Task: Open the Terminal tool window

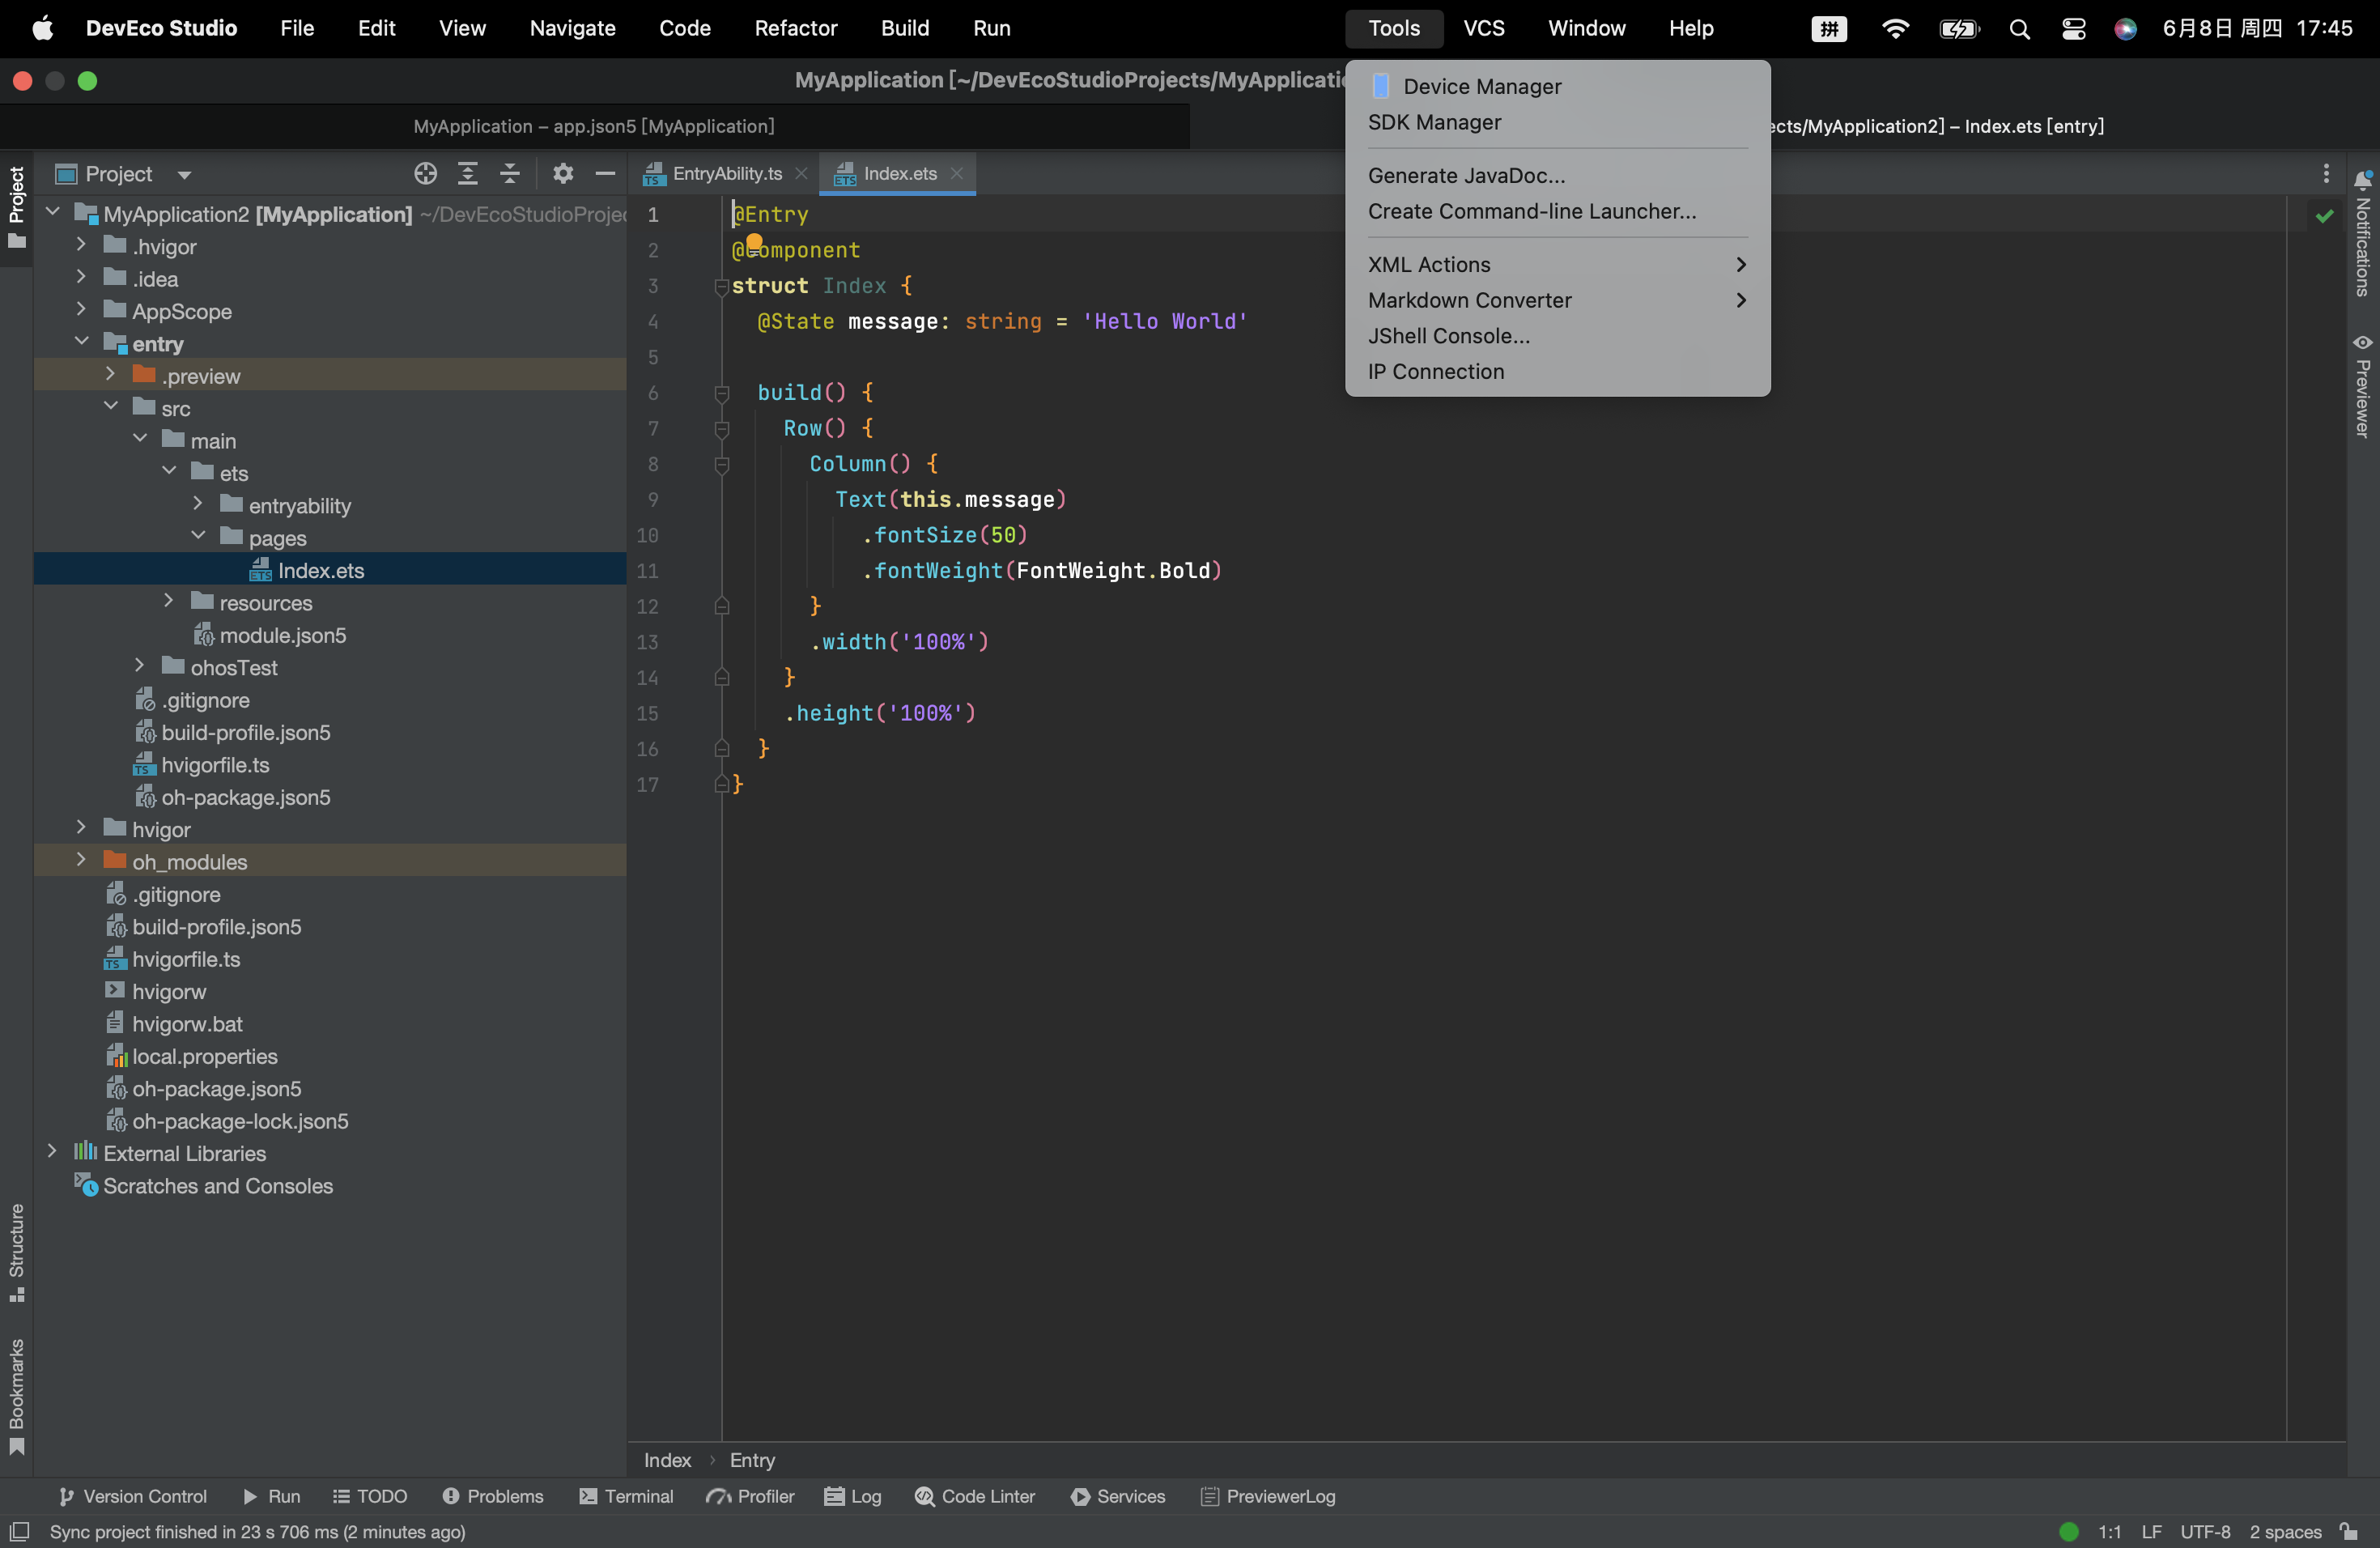Action: point(626,1496)
